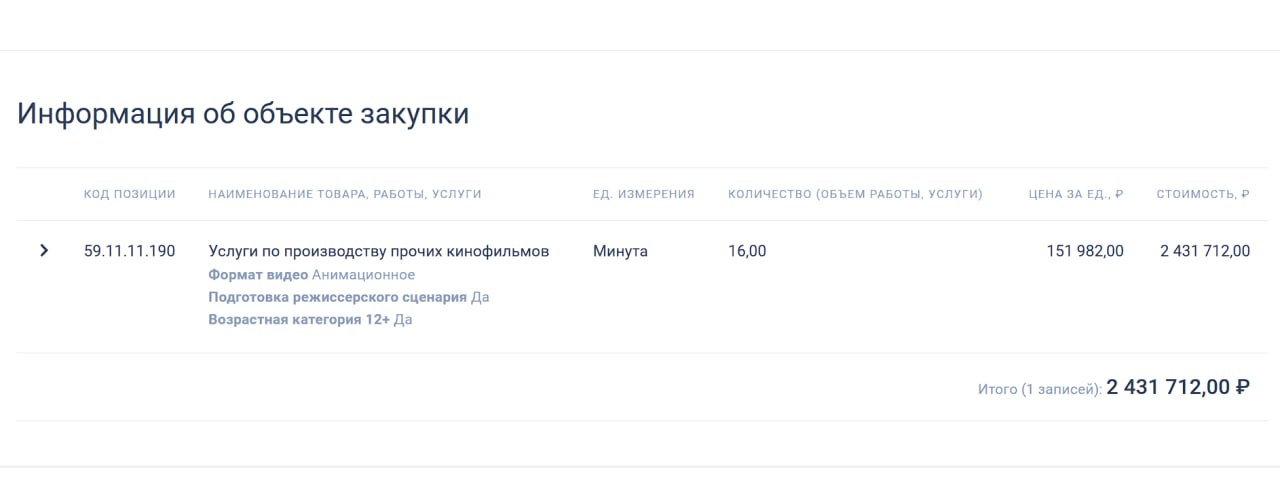Click the 'Стоимость, ₽' column header
The image size is (1280, 489).
[1203, 194]
